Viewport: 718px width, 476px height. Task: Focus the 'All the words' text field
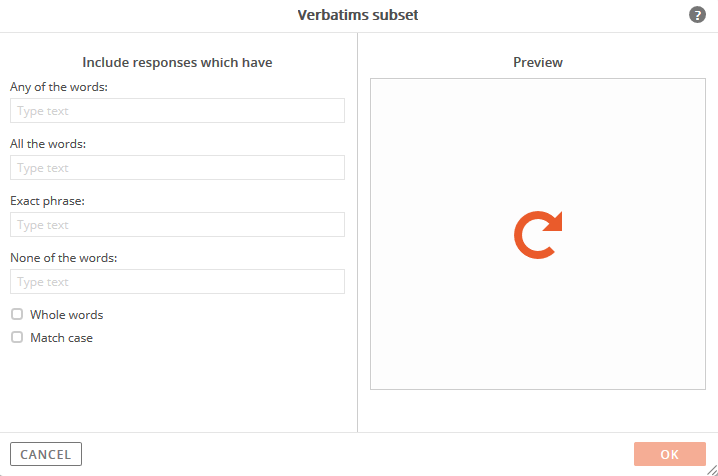pos(177,168)
